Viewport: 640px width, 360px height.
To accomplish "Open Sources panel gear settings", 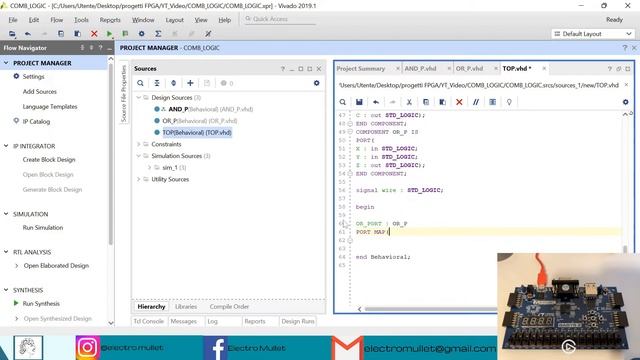I will (x=316, y=83).
